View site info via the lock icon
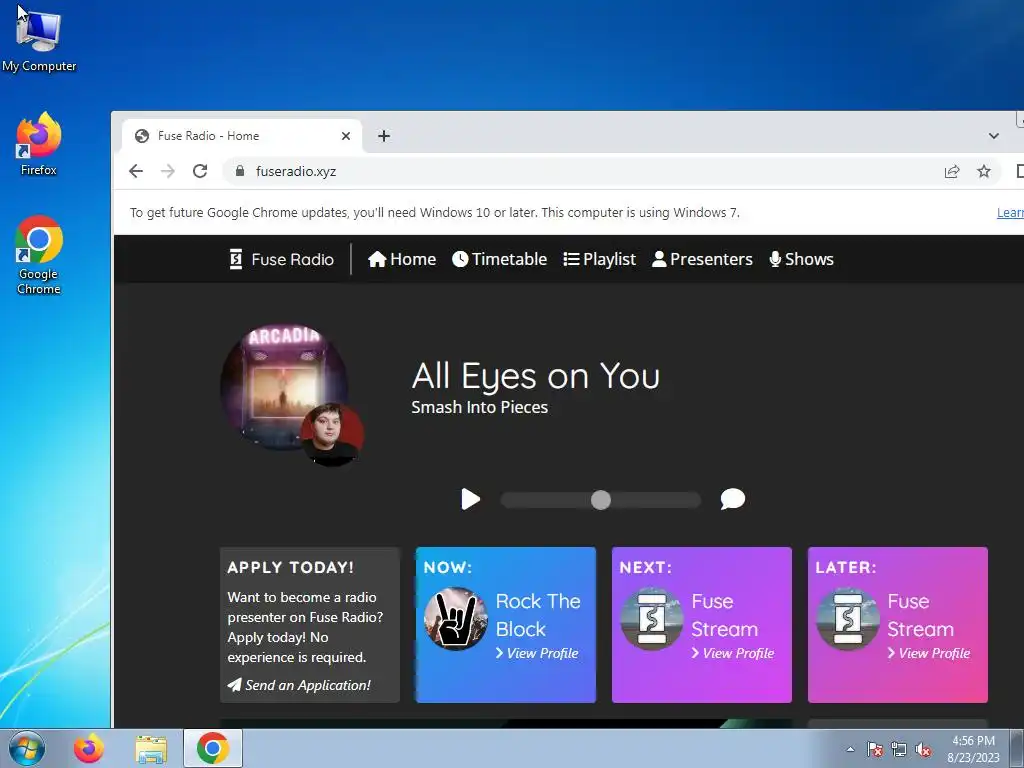 point(240,171)
